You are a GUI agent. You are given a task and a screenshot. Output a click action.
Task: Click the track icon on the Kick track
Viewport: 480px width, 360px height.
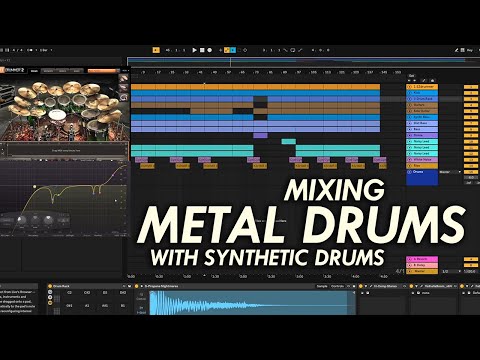[x=409, y=93]
